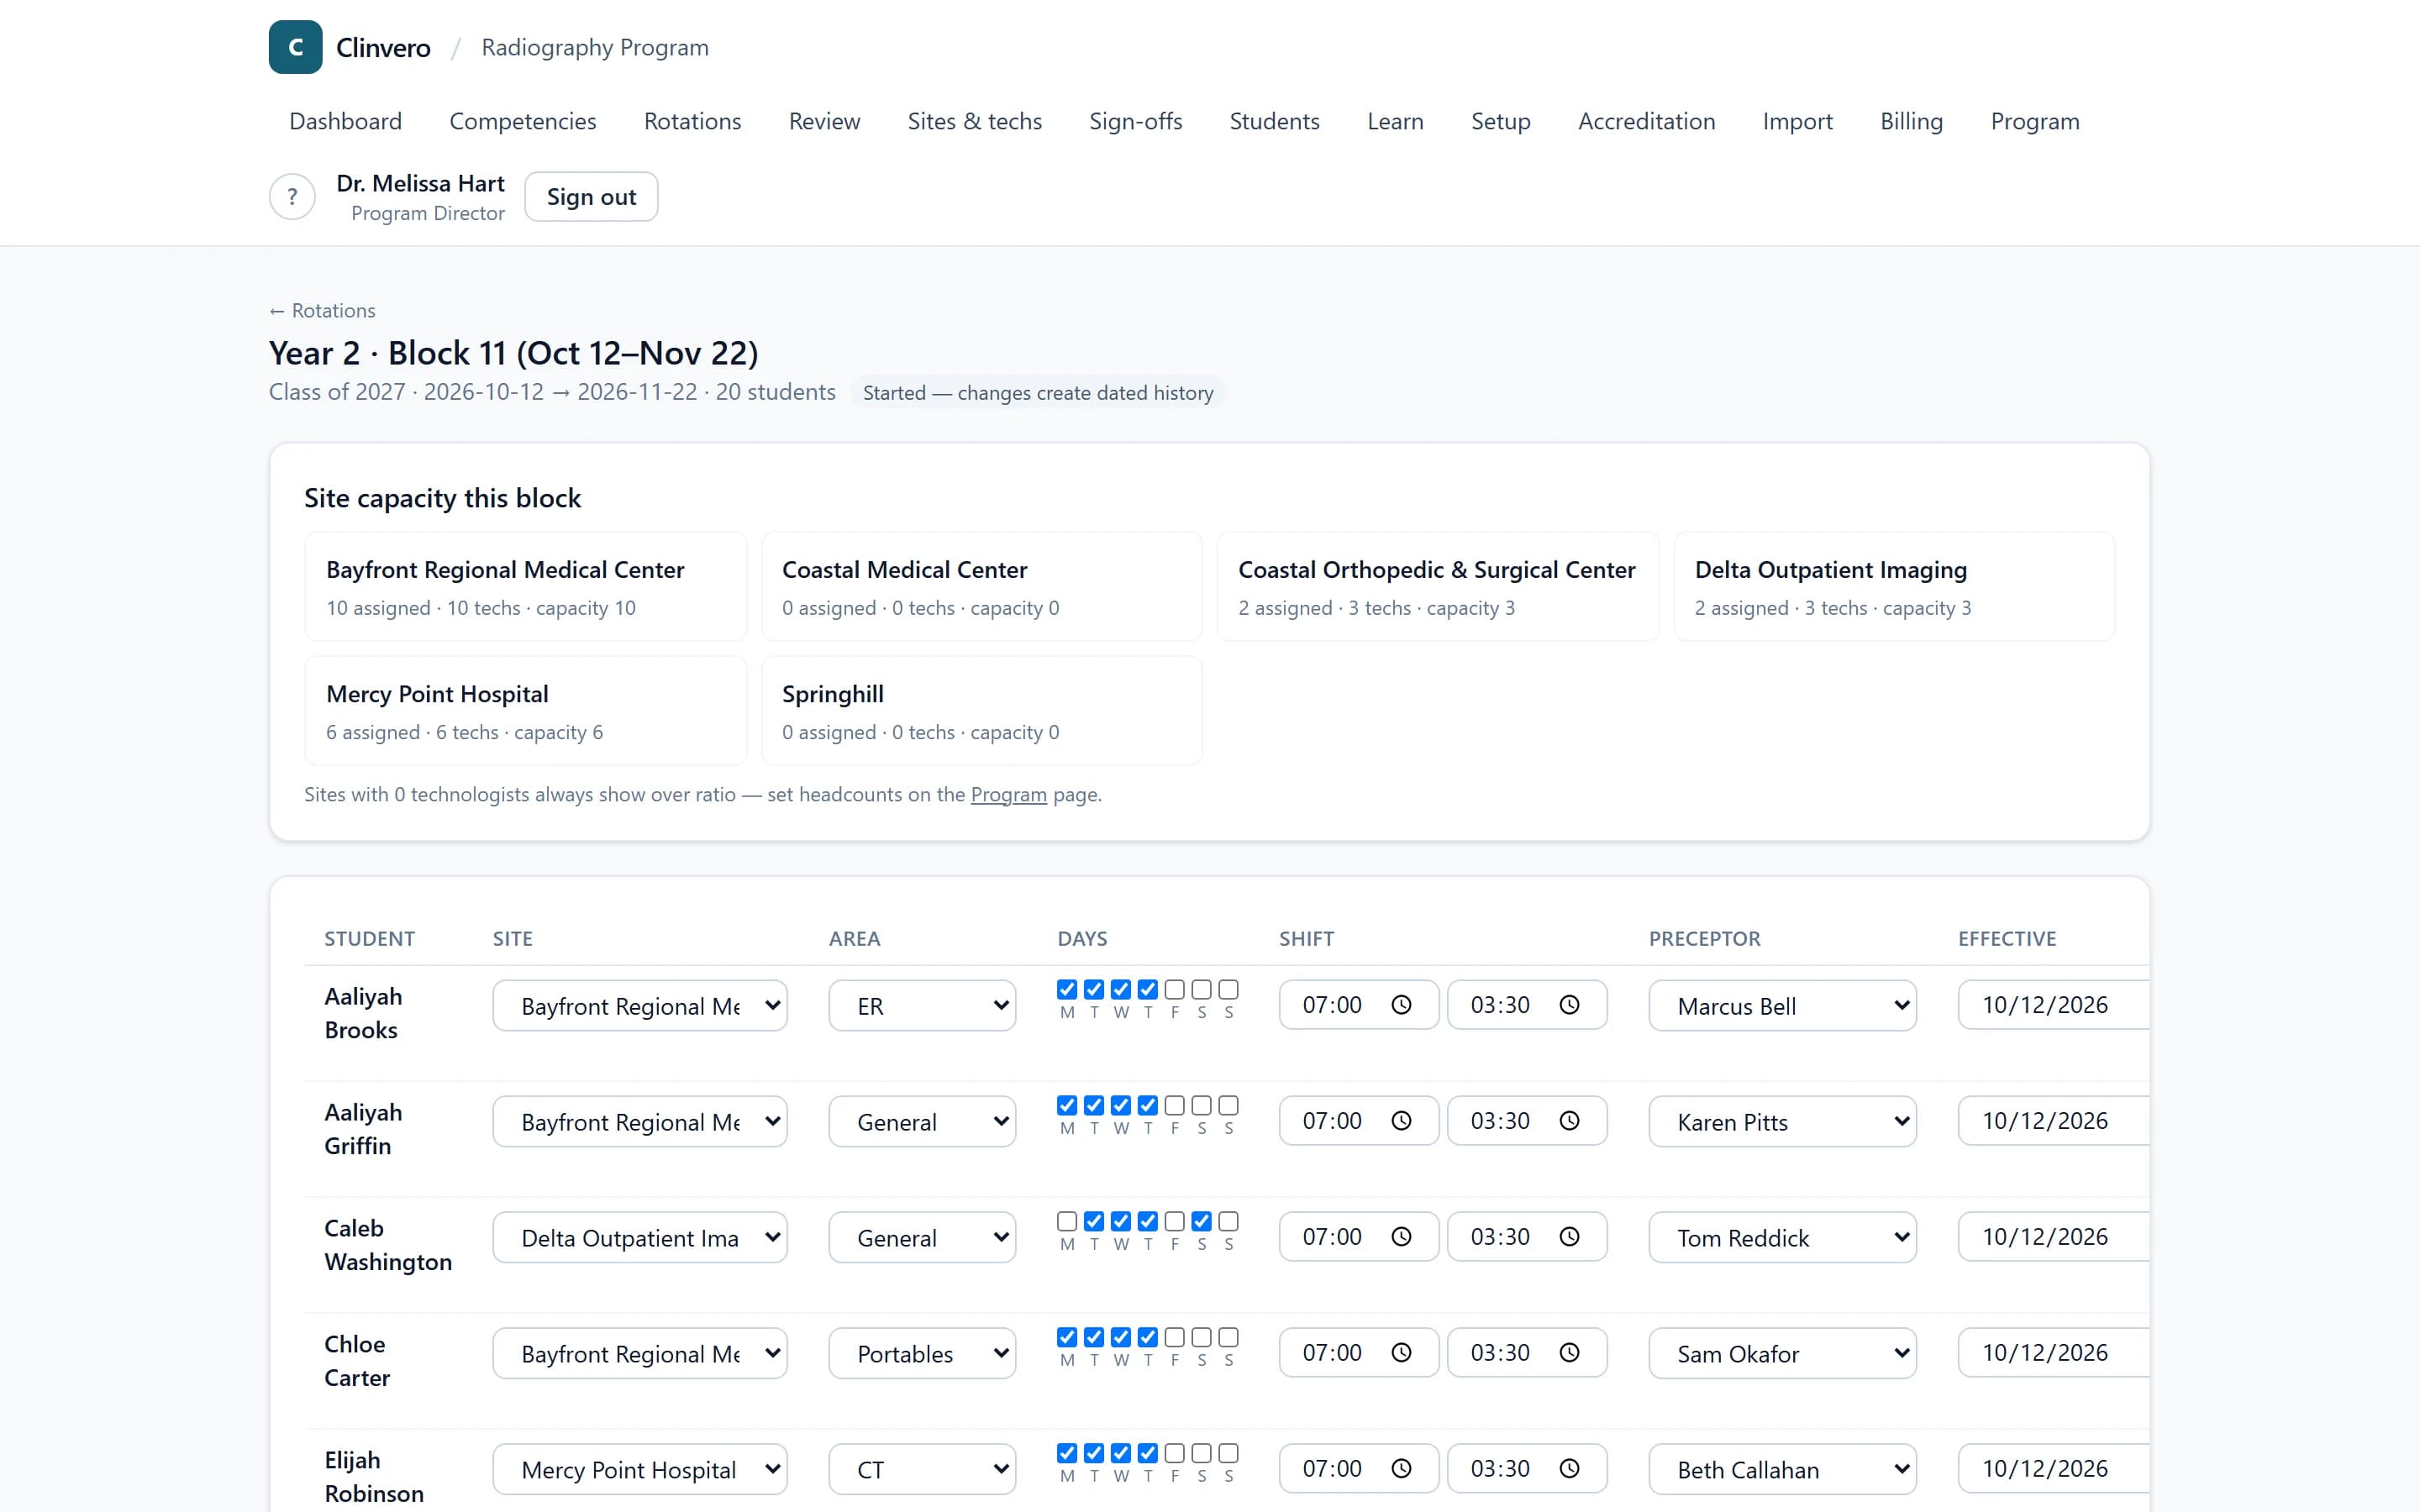Open the Competencies nav item
This screenshot has width=2420, height=1512.
tap(523, 121)
